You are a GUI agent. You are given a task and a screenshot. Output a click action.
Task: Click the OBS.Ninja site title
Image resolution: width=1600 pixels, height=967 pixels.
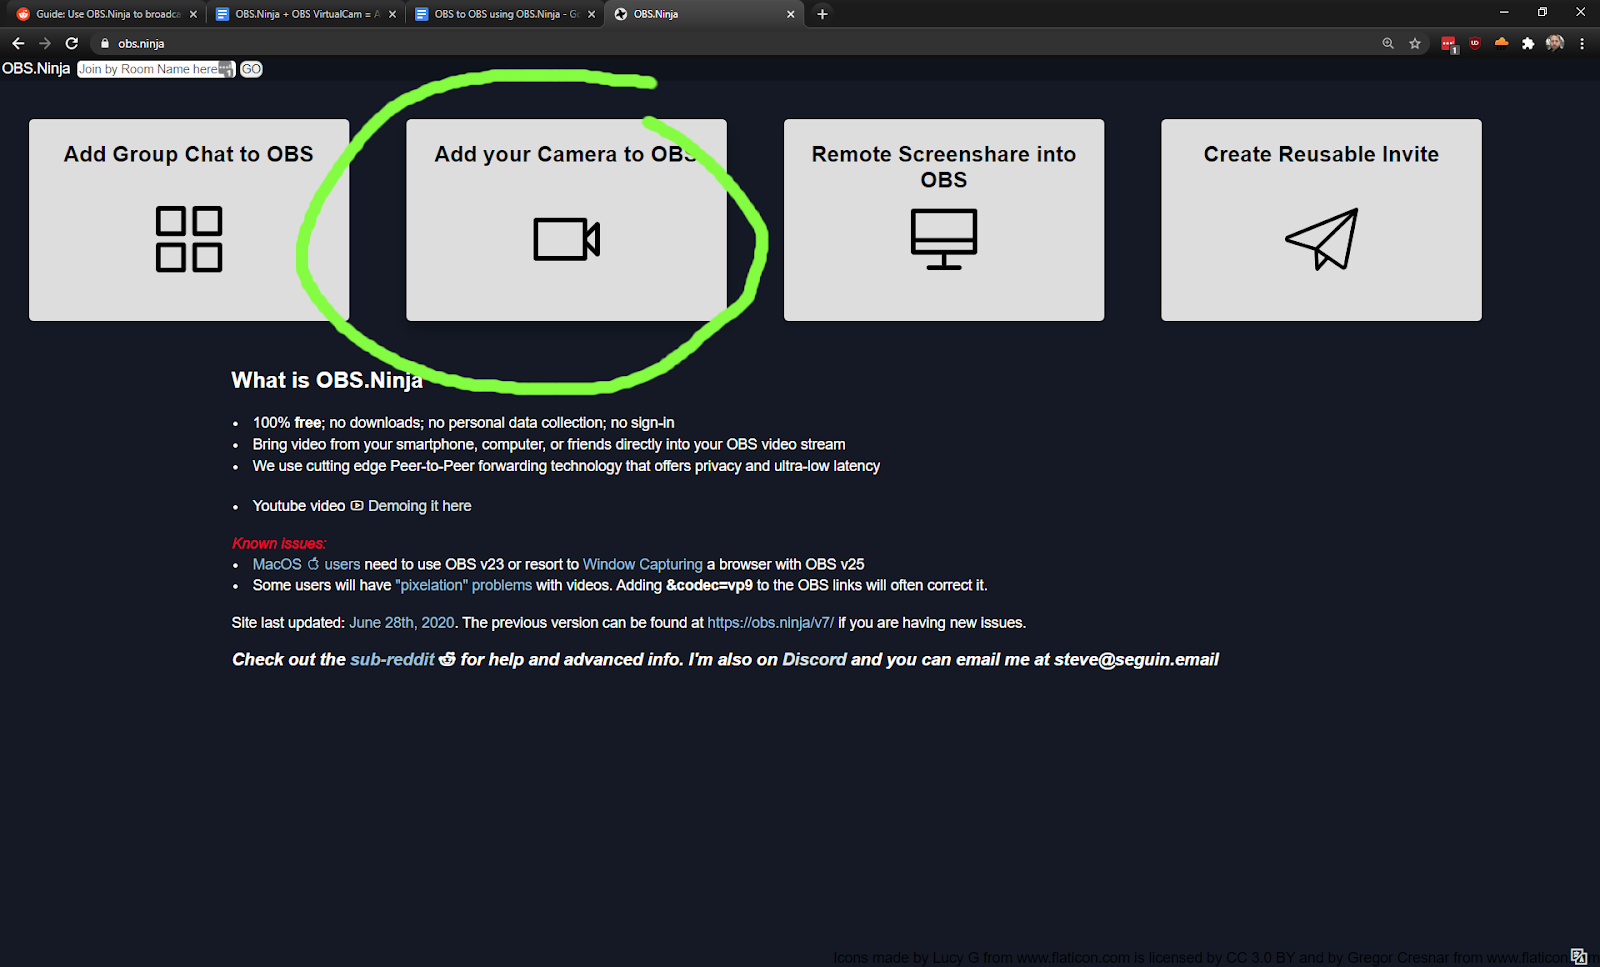[36, 68]
